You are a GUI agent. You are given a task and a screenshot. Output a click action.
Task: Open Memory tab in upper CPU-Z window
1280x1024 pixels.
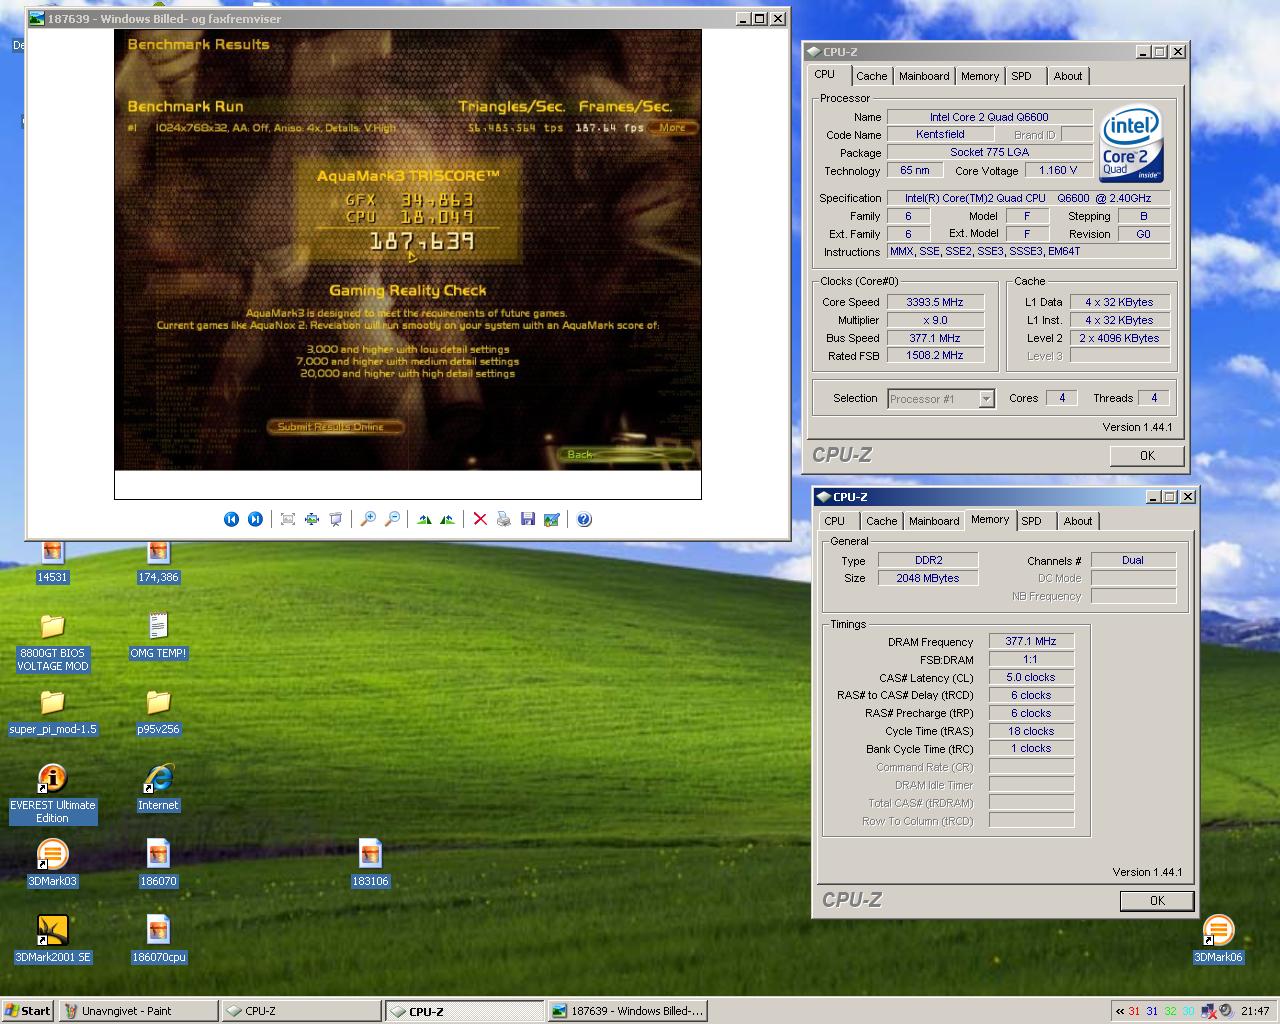coord(980,76)
